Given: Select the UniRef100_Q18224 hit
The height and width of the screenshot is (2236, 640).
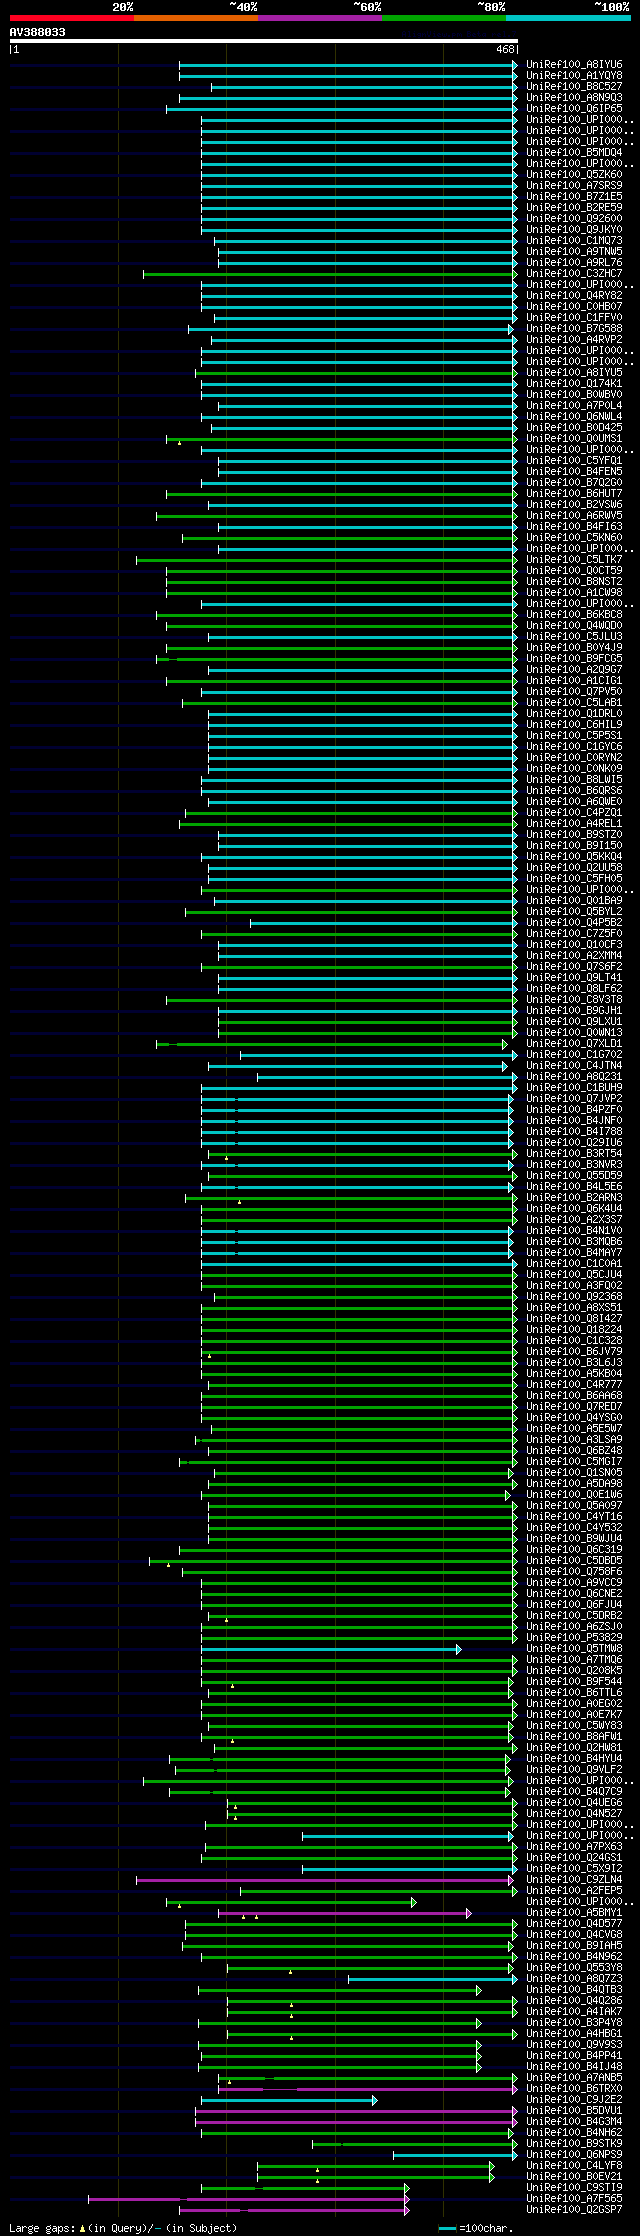Looking at the screenshot, I should (x=574, y=1329).
